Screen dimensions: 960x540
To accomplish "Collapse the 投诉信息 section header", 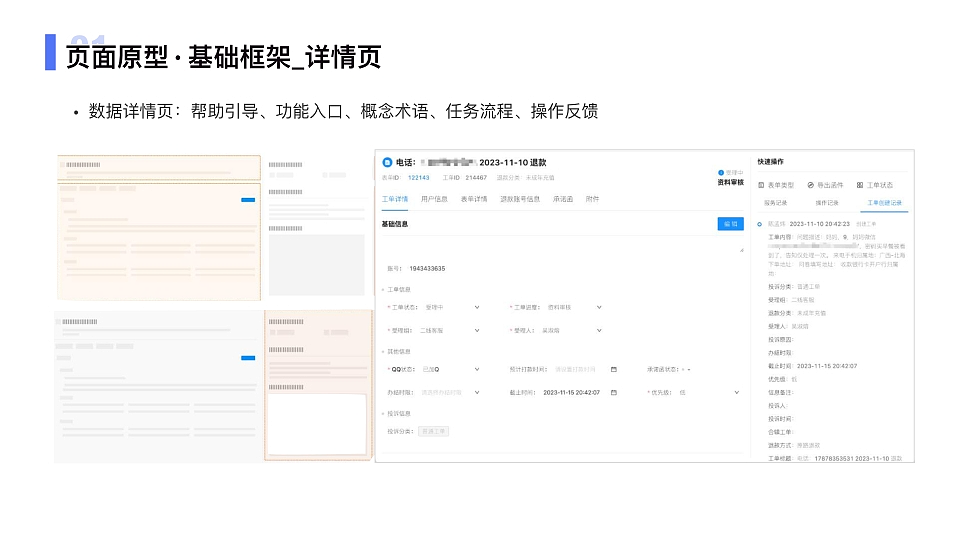I will 397,413.
